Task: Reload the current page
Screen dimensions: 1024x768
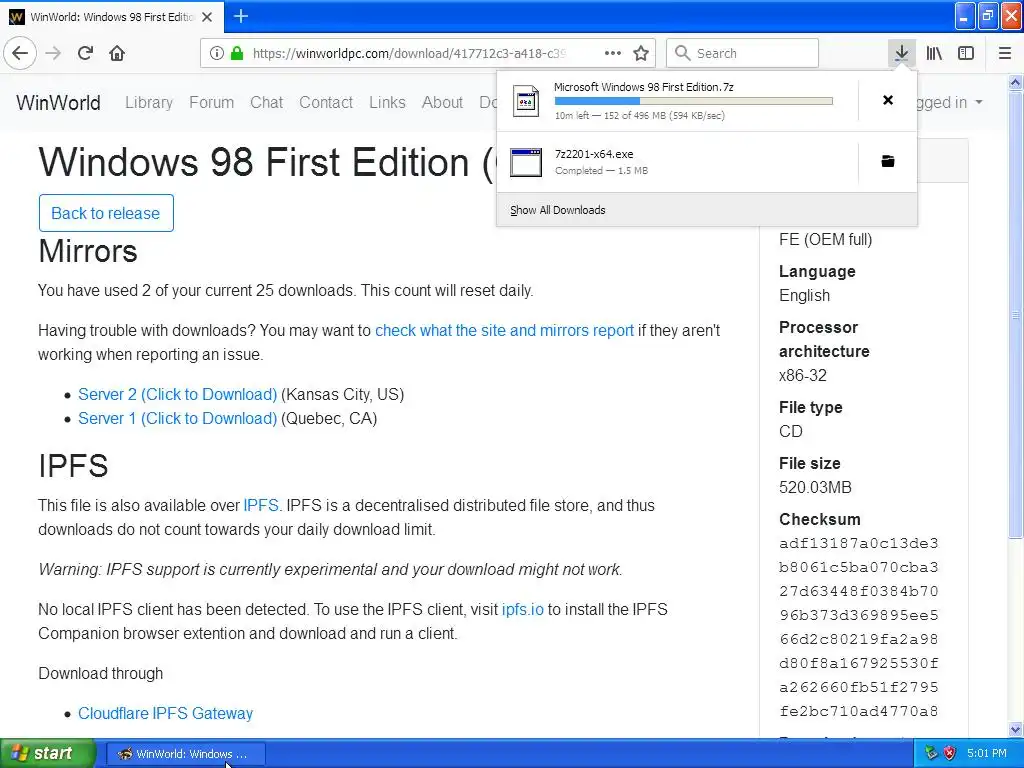Action: [x=86, y=53]
